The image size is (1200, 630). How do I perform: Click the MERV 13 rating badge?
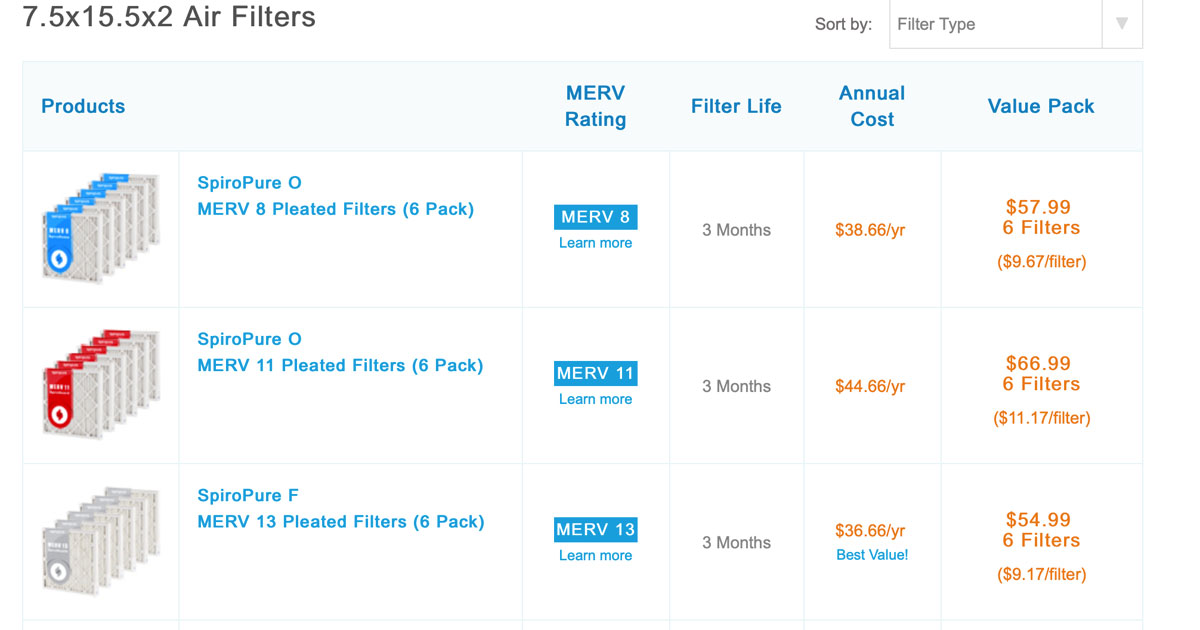pos(595,529)
